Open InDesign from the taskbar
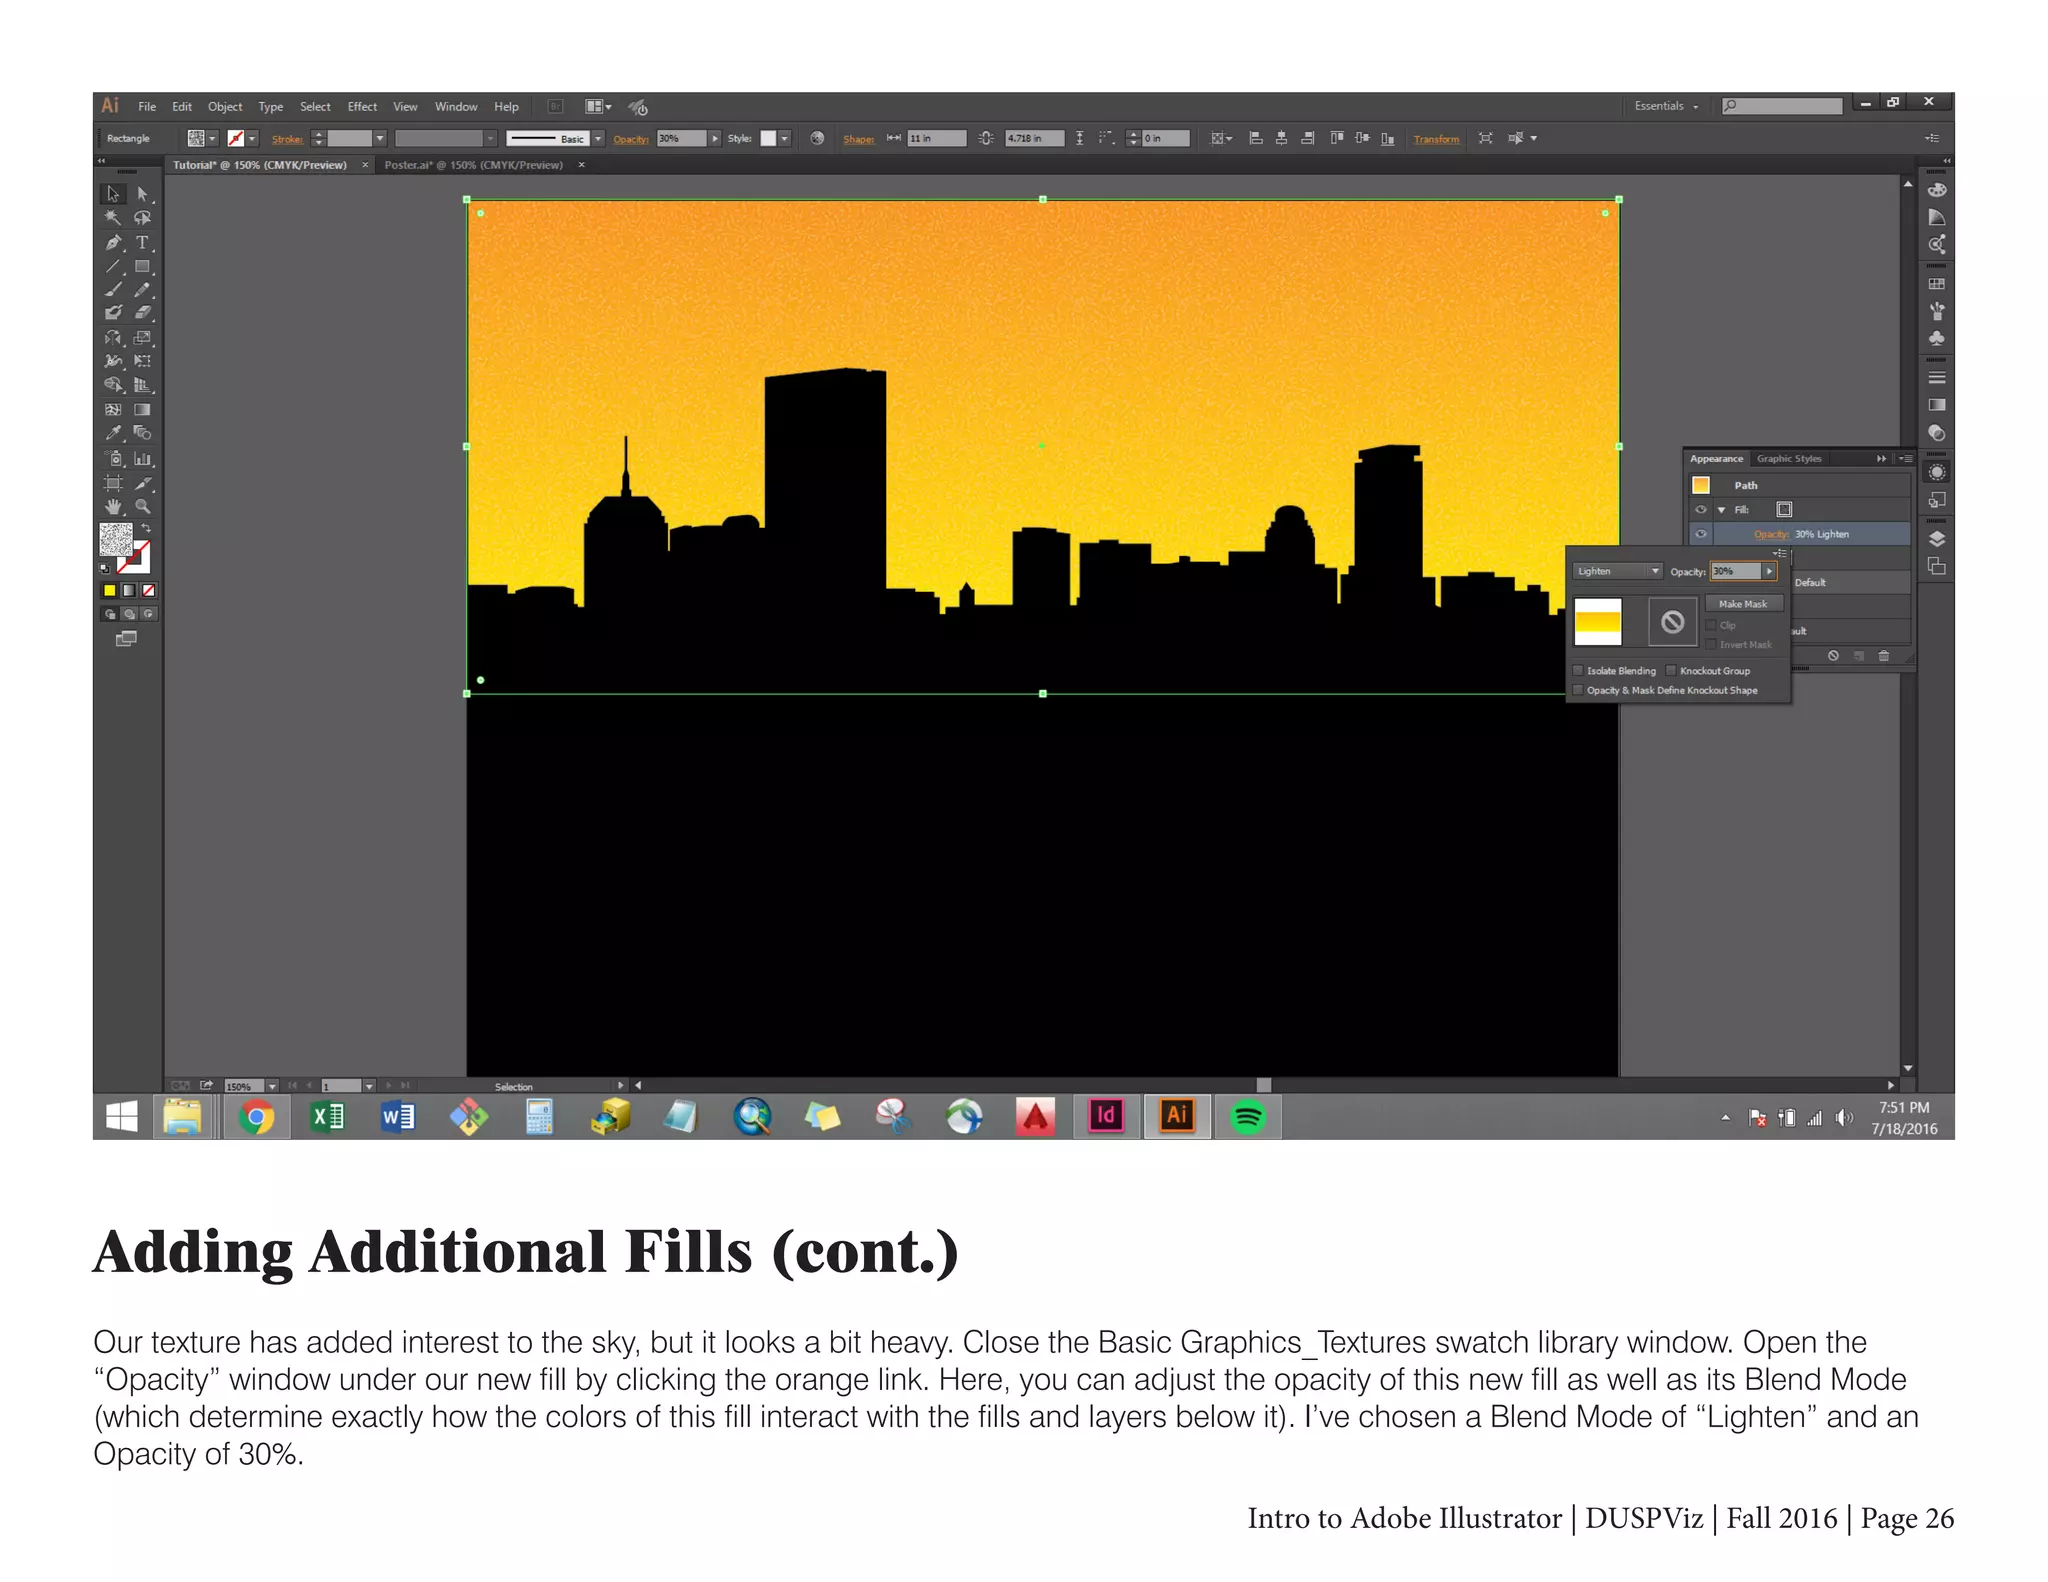2048x1582 pixels. [1106, 1116]
